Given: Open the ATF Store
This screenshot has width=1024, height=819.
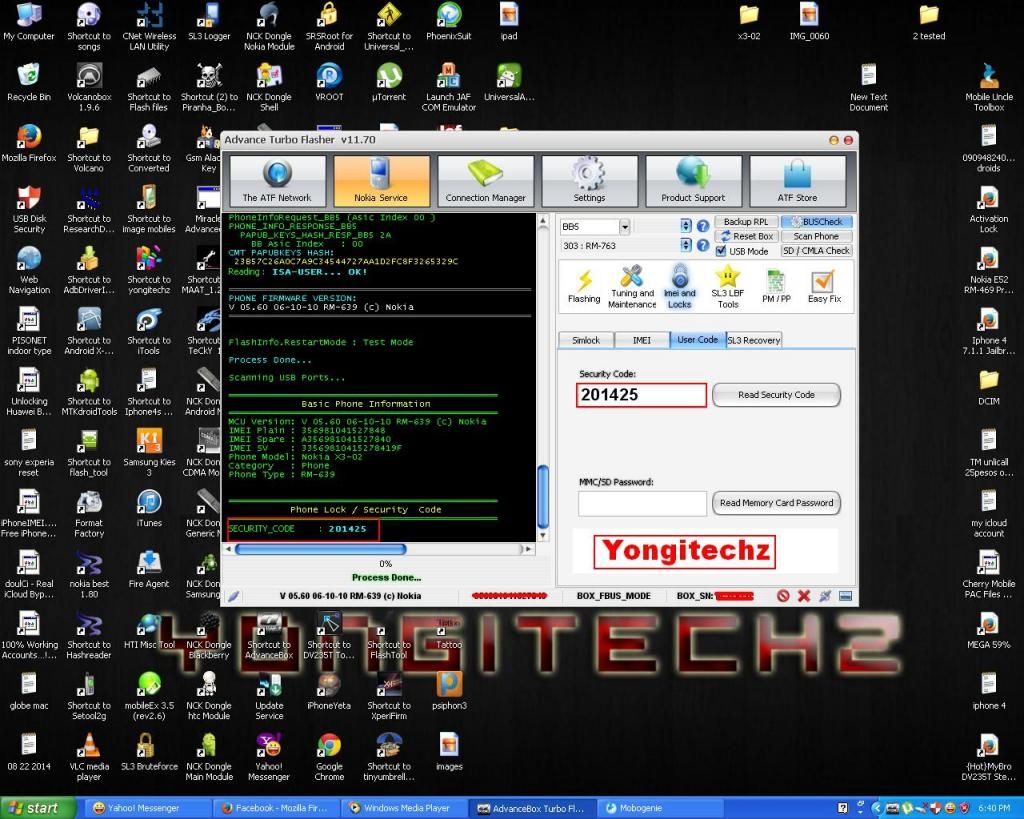Looking at the screenshot, I should (797, 181).
